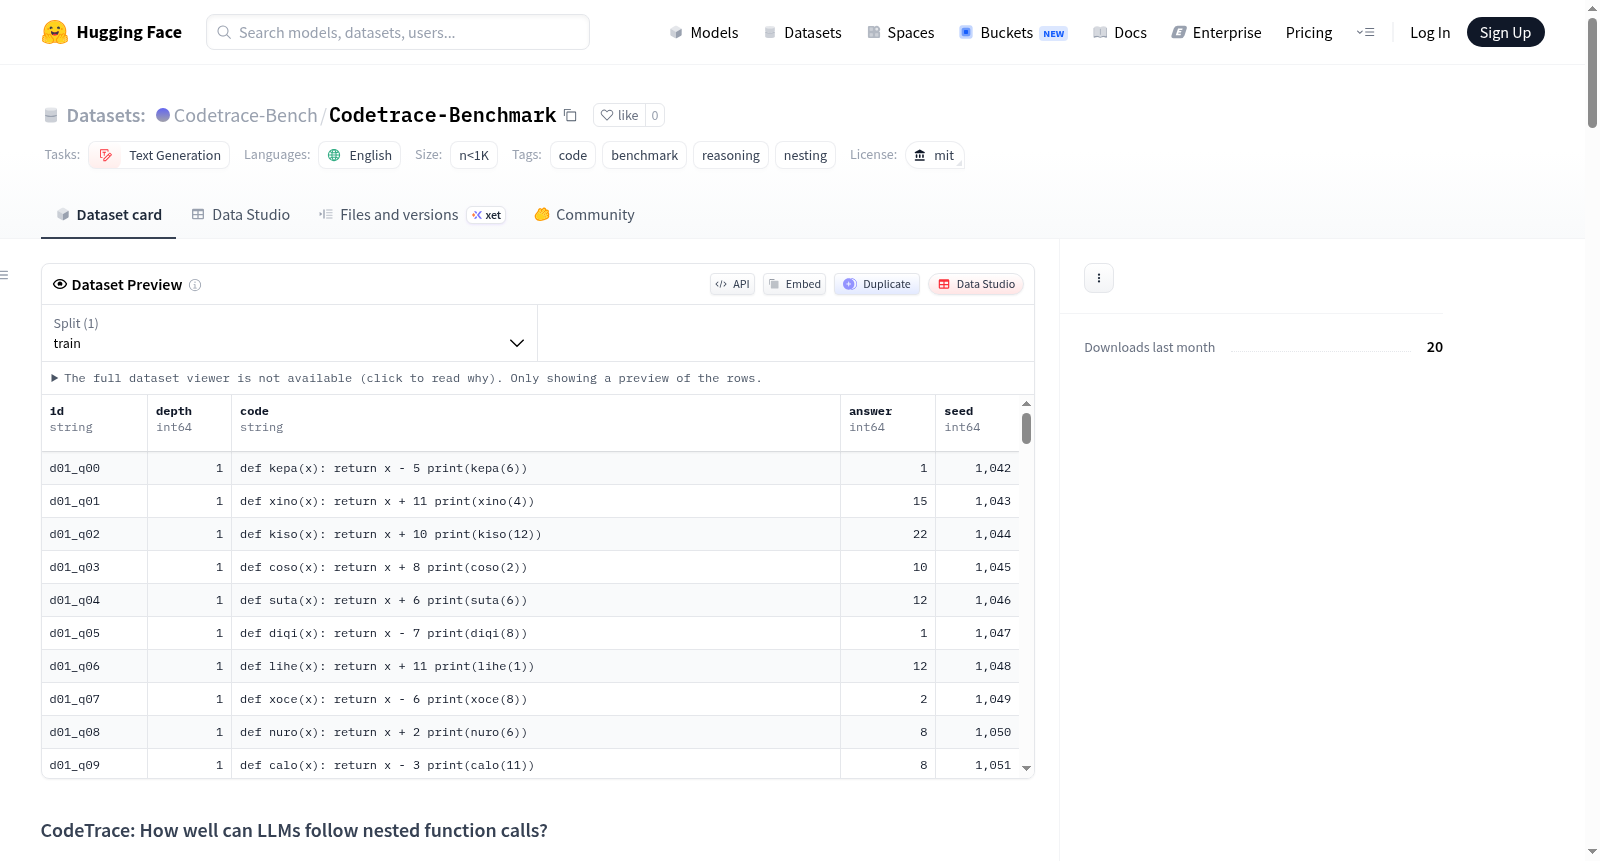Click the Text Generation task icon
The height and width of the screenshot is (861, 1600).
point(106,155)
